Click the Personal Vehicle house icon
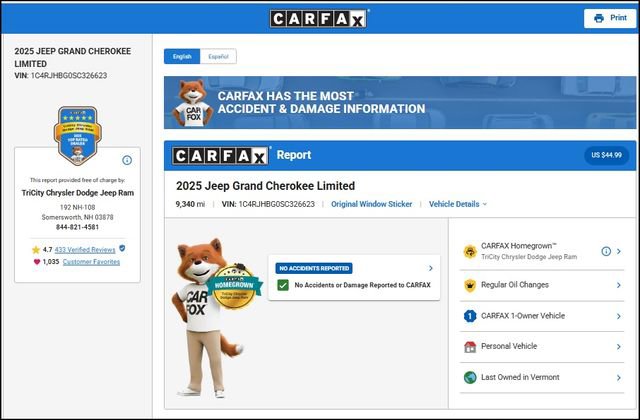640x420 pixels. coord(470,347)
